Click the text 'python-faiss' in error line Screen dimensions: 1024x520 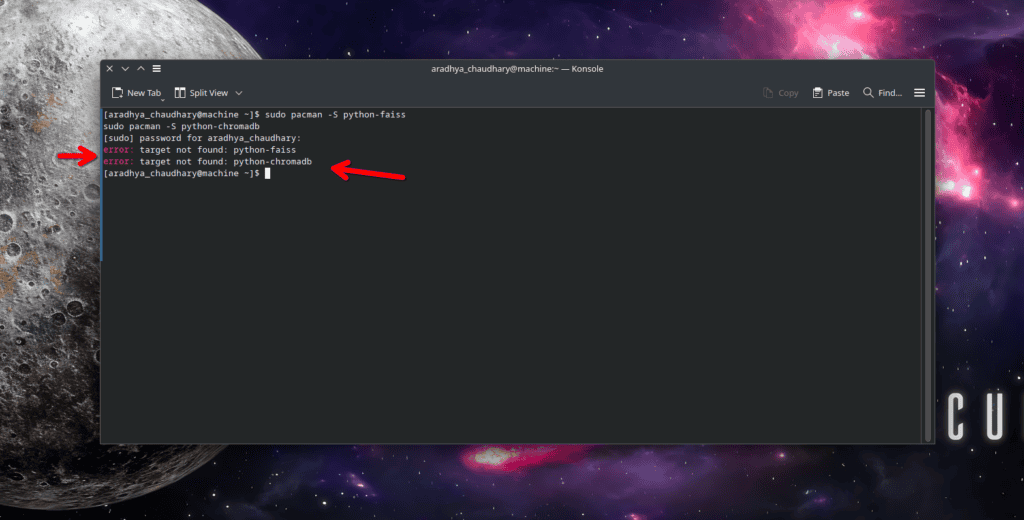click(x=264, y=150)
